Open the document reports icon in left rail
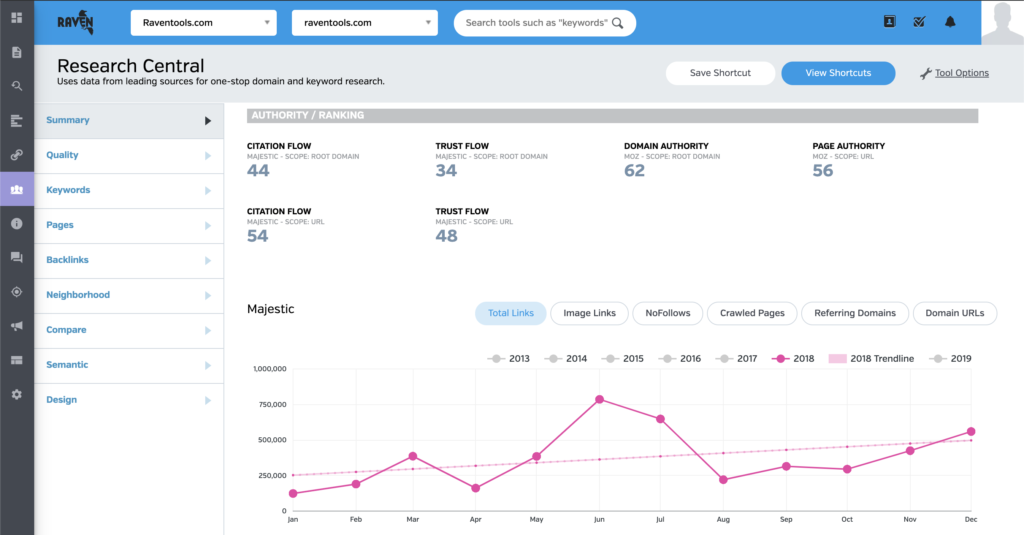The height and width of the screenshot is (535, 1024). pos(17,52)
